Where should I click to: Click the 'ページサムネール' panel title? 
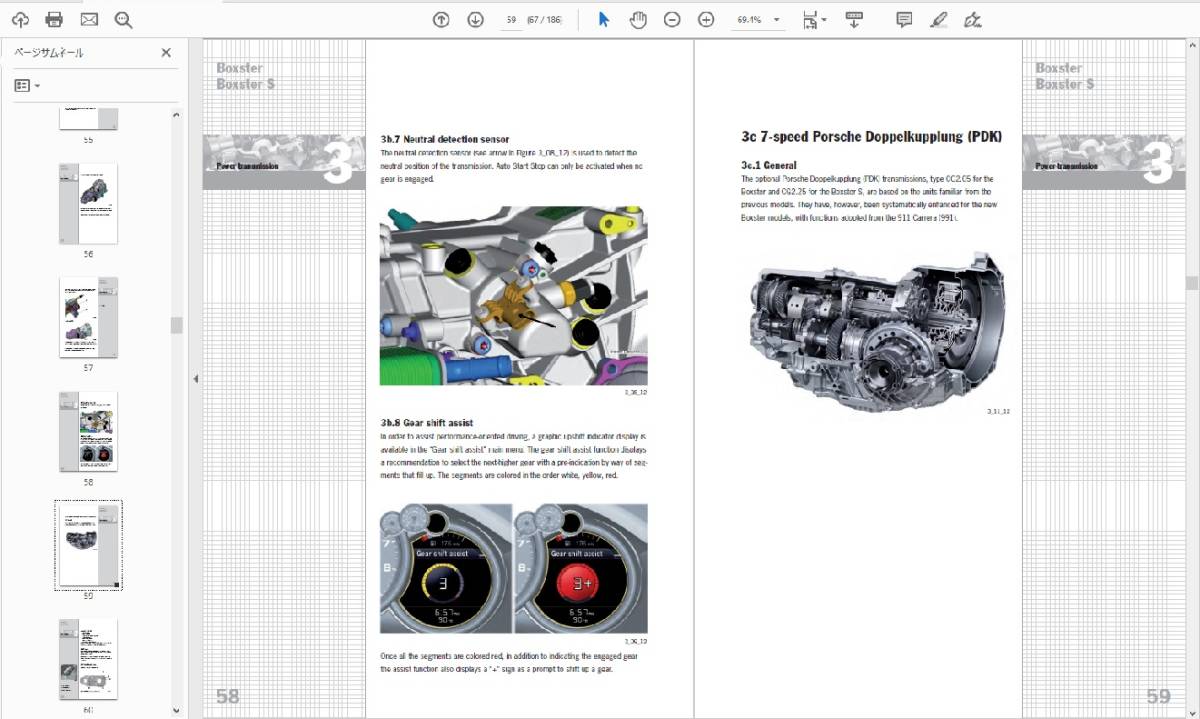pyautogui.click(x=50, y=53)
